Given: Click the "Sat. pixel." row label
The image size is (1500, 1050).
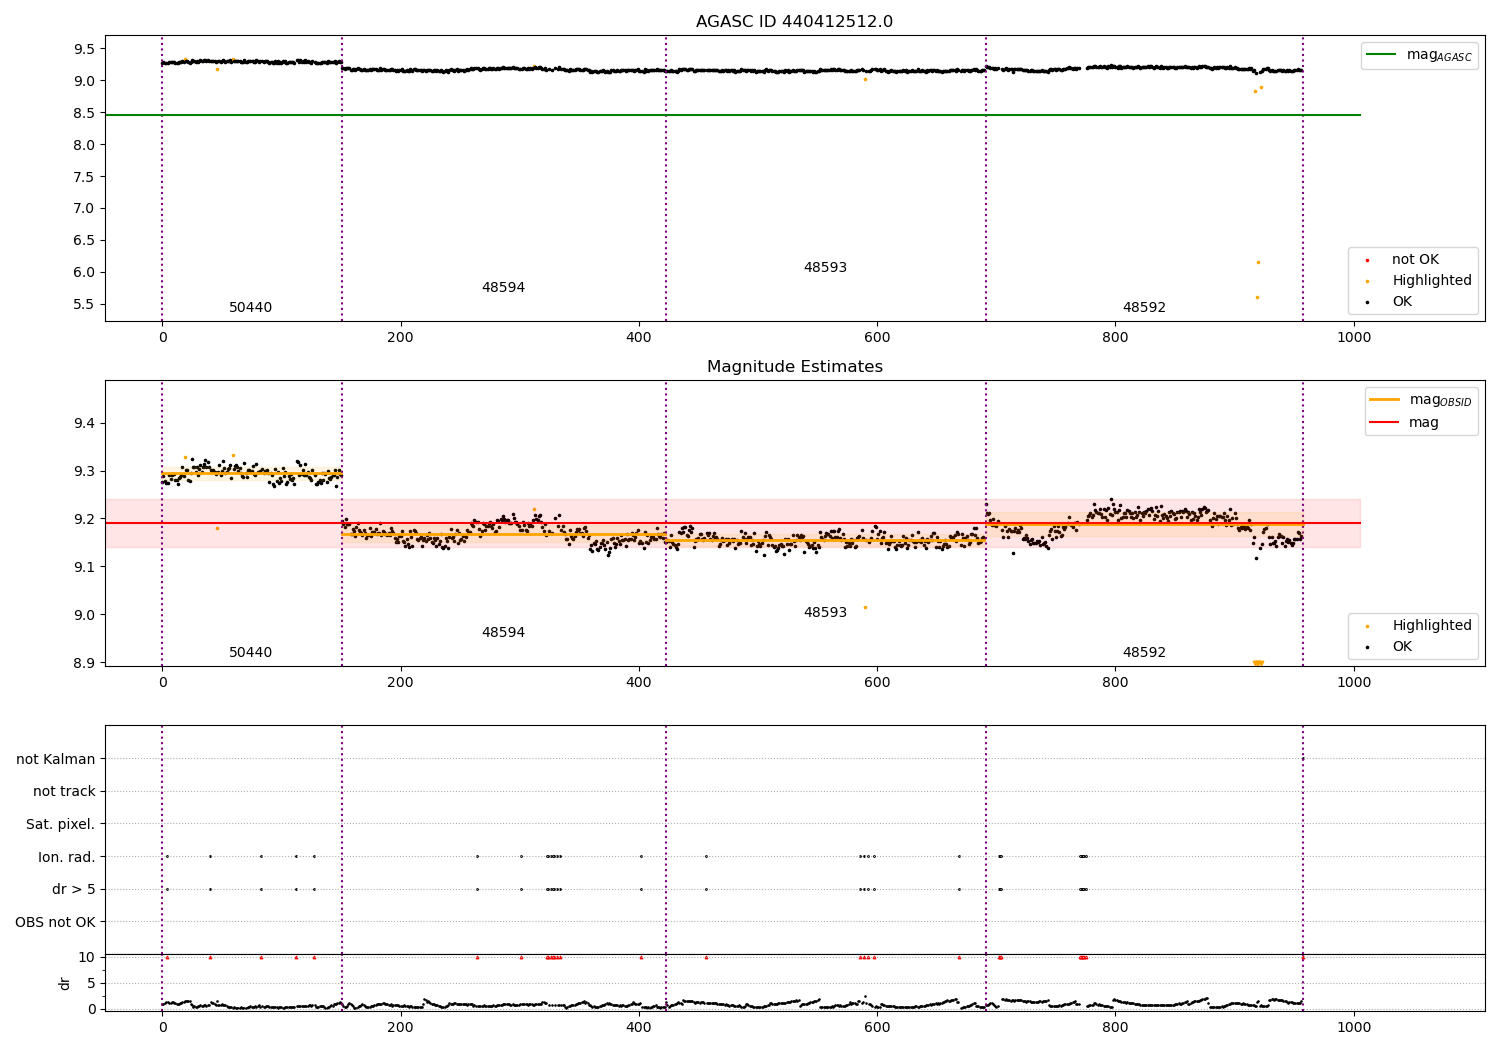Looking at the screenshot, I should 61,824.
